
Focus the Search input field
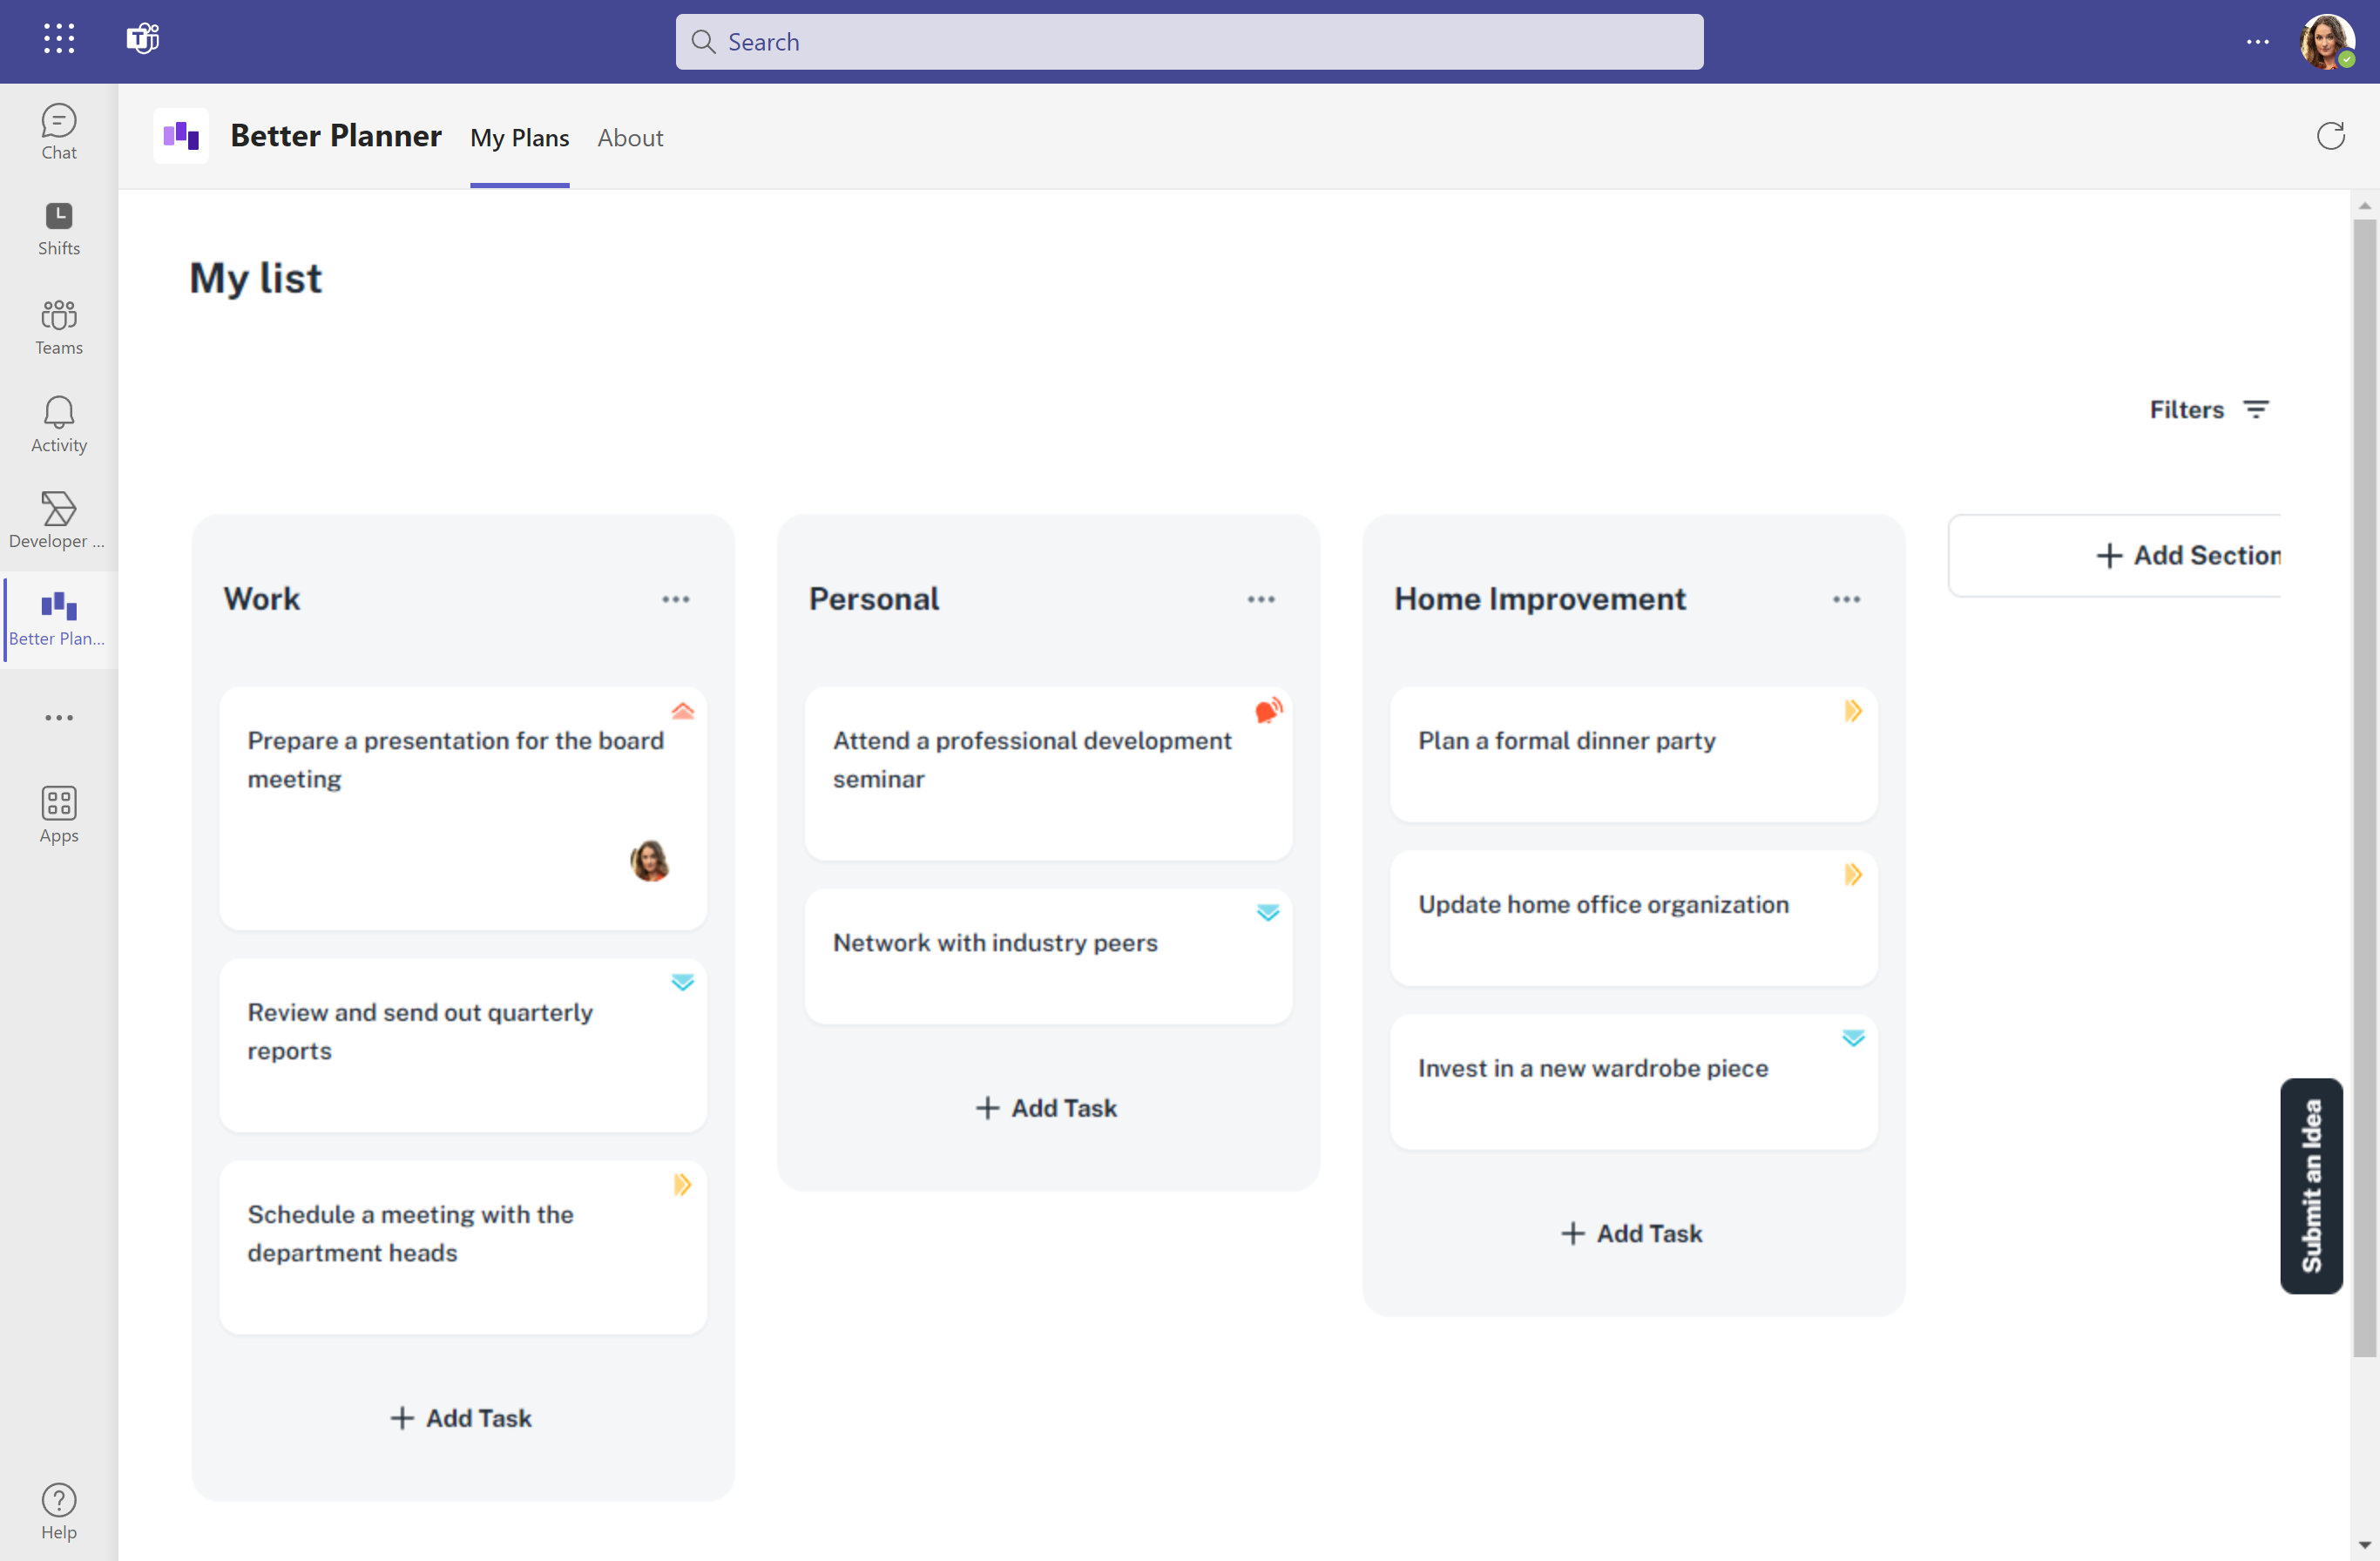click(1189, 42)
